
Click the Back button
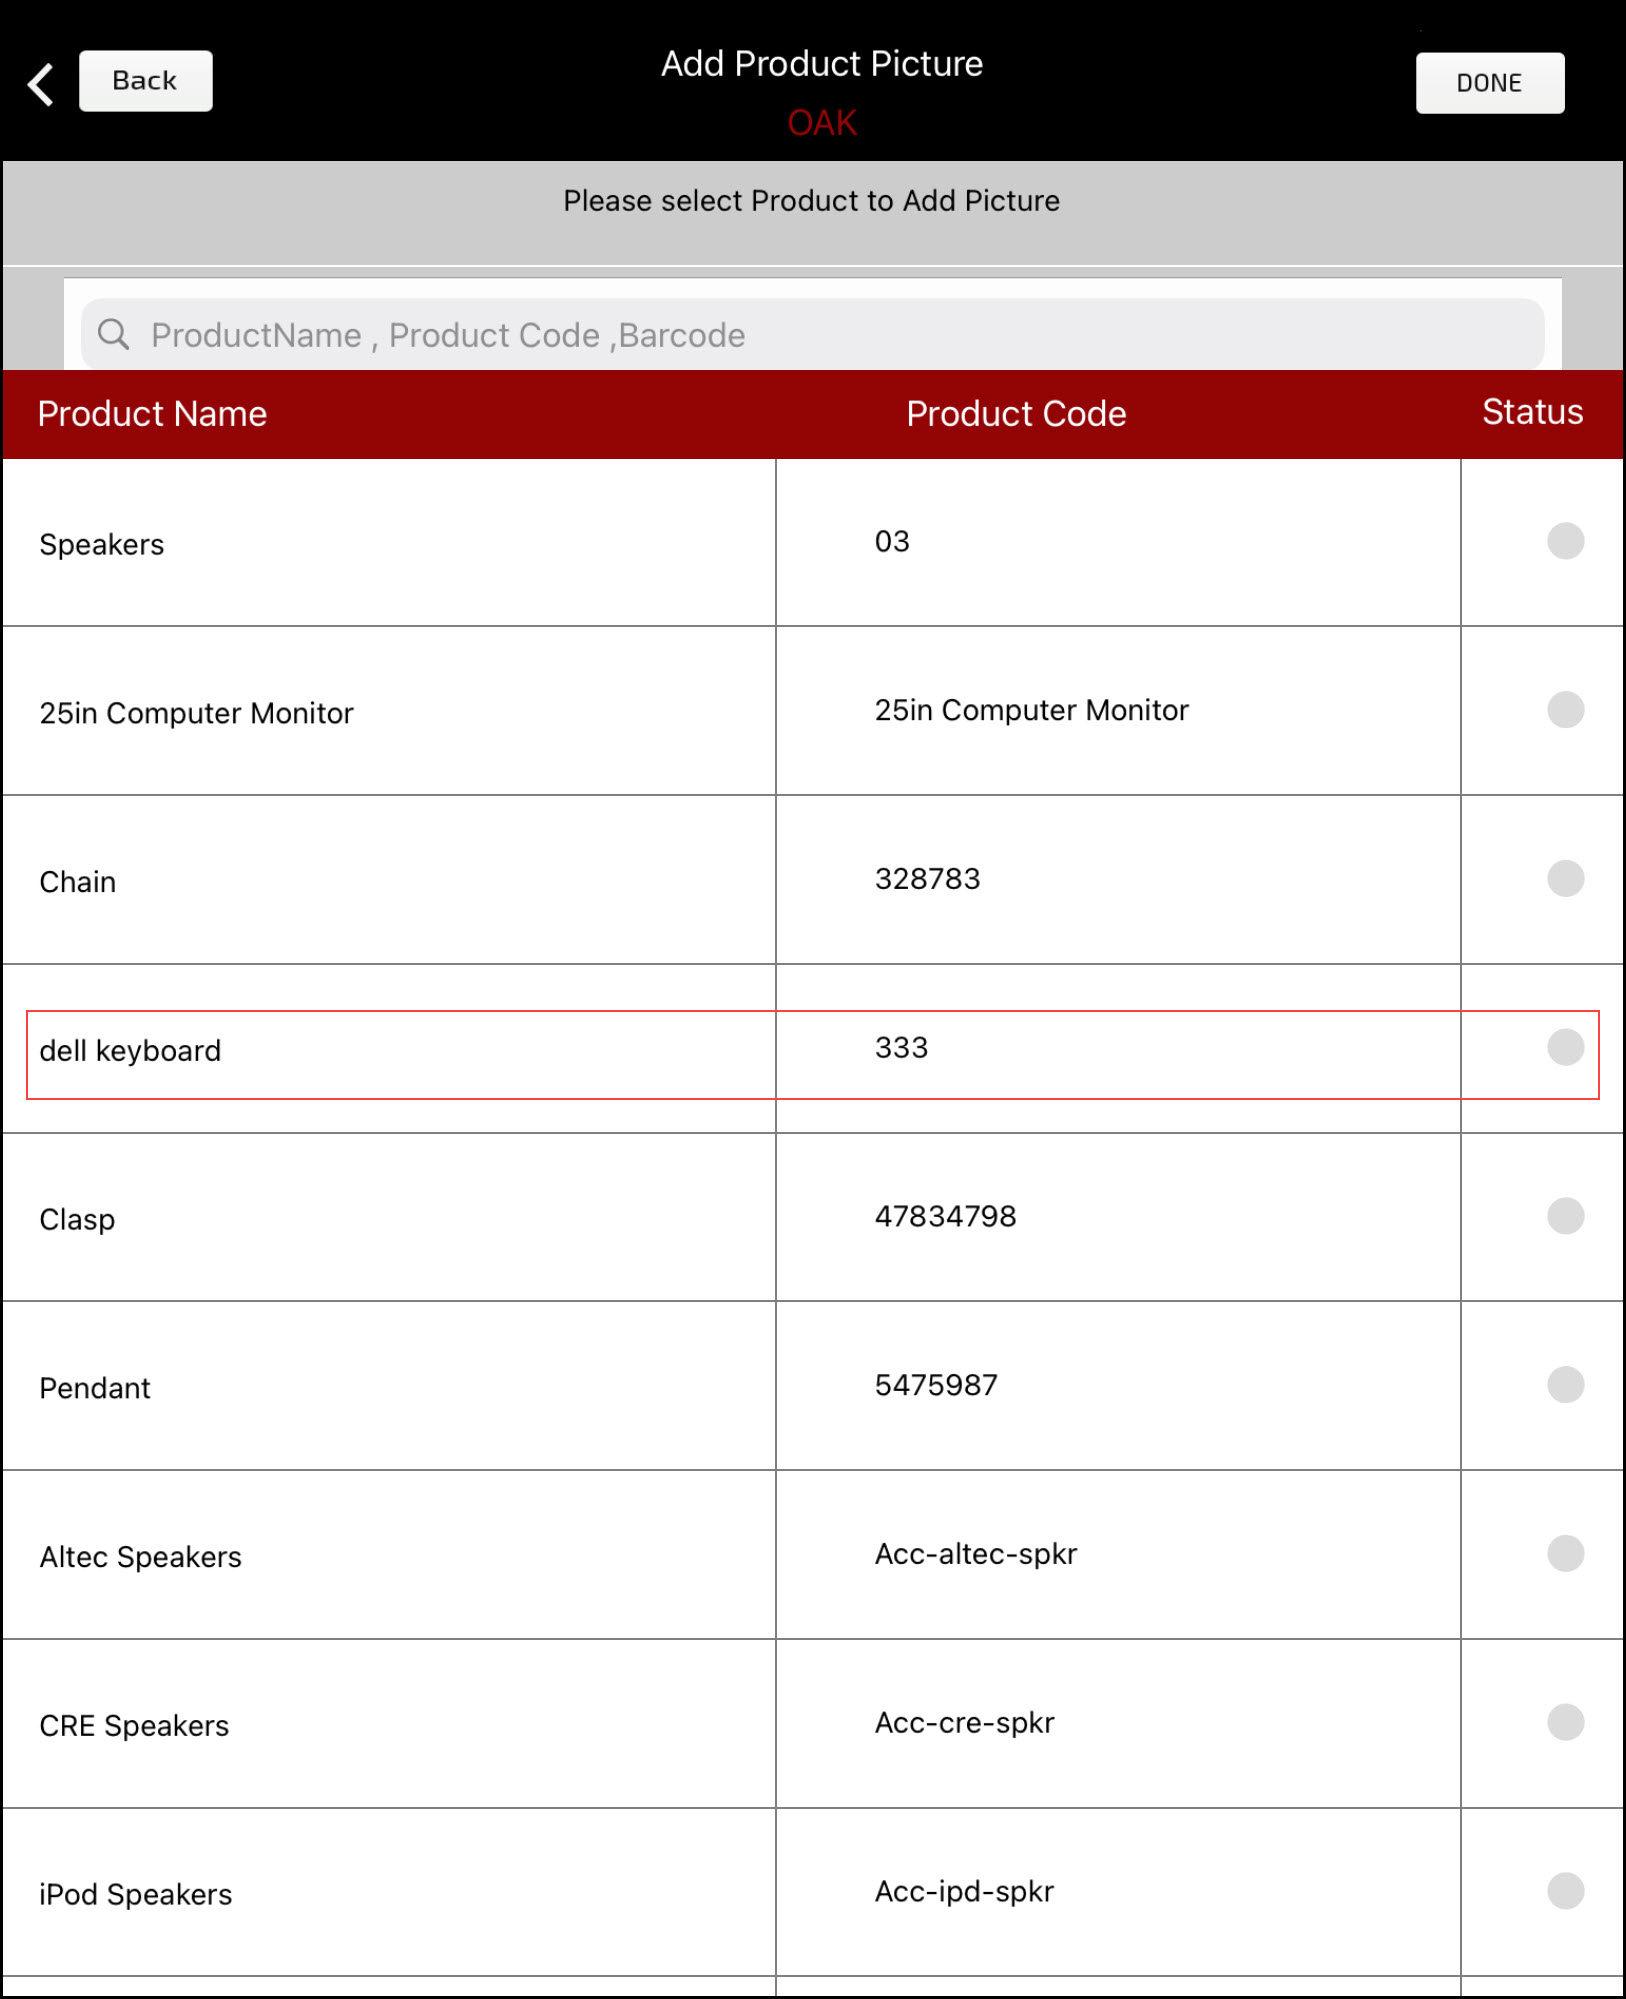point(145,81)
